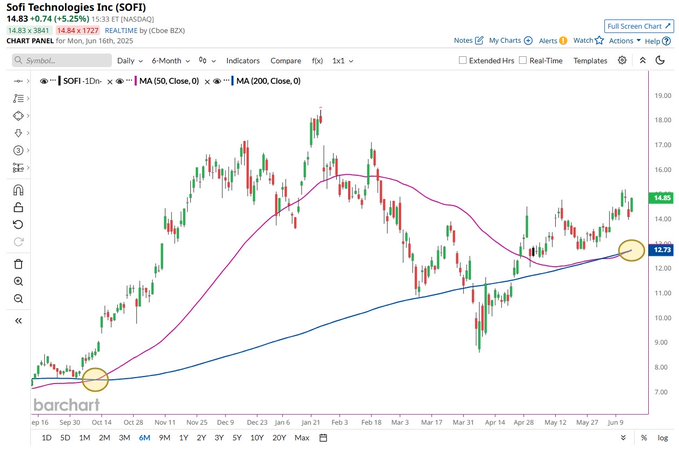Tick the Real-Time checkbox
Viewport: 679px width, 449px height.
click(524, 61)
